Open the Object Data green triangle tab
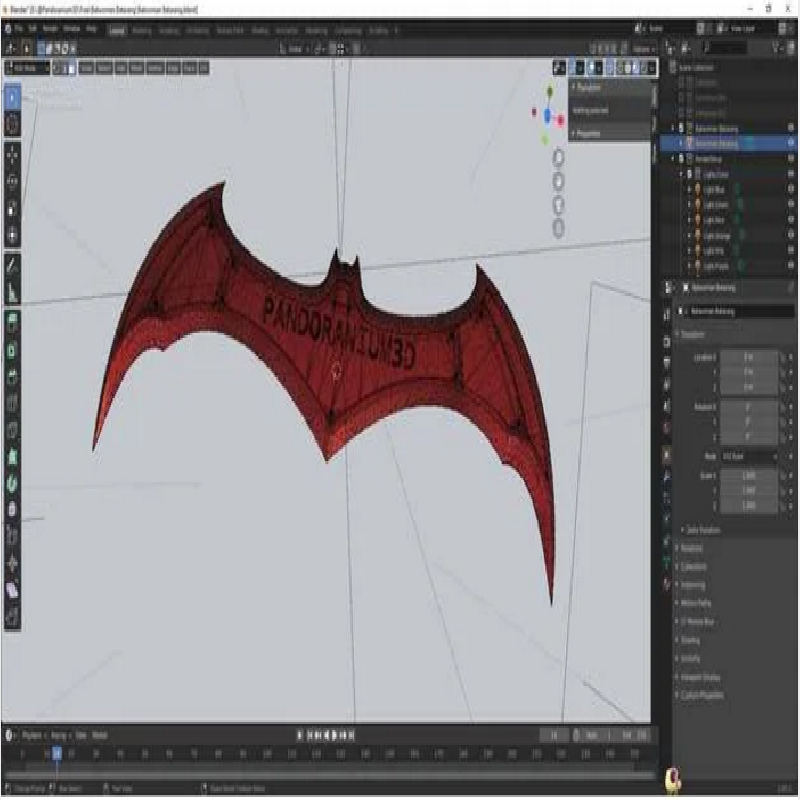Viewport: 800px width, 800px height. 667,563
